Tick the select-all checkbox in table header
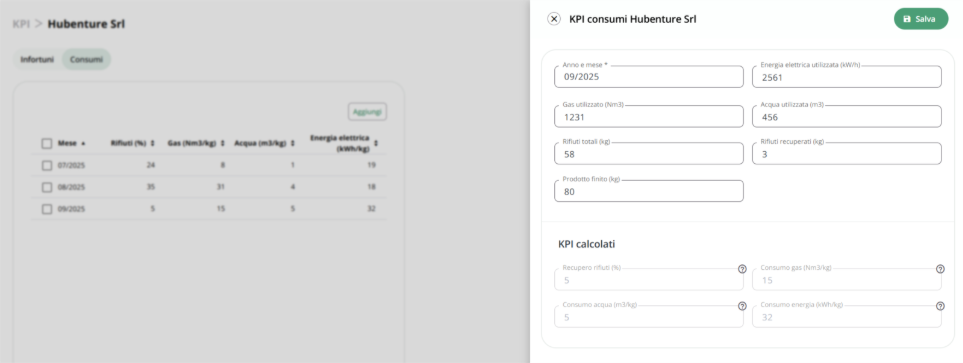 pos(47,143)
